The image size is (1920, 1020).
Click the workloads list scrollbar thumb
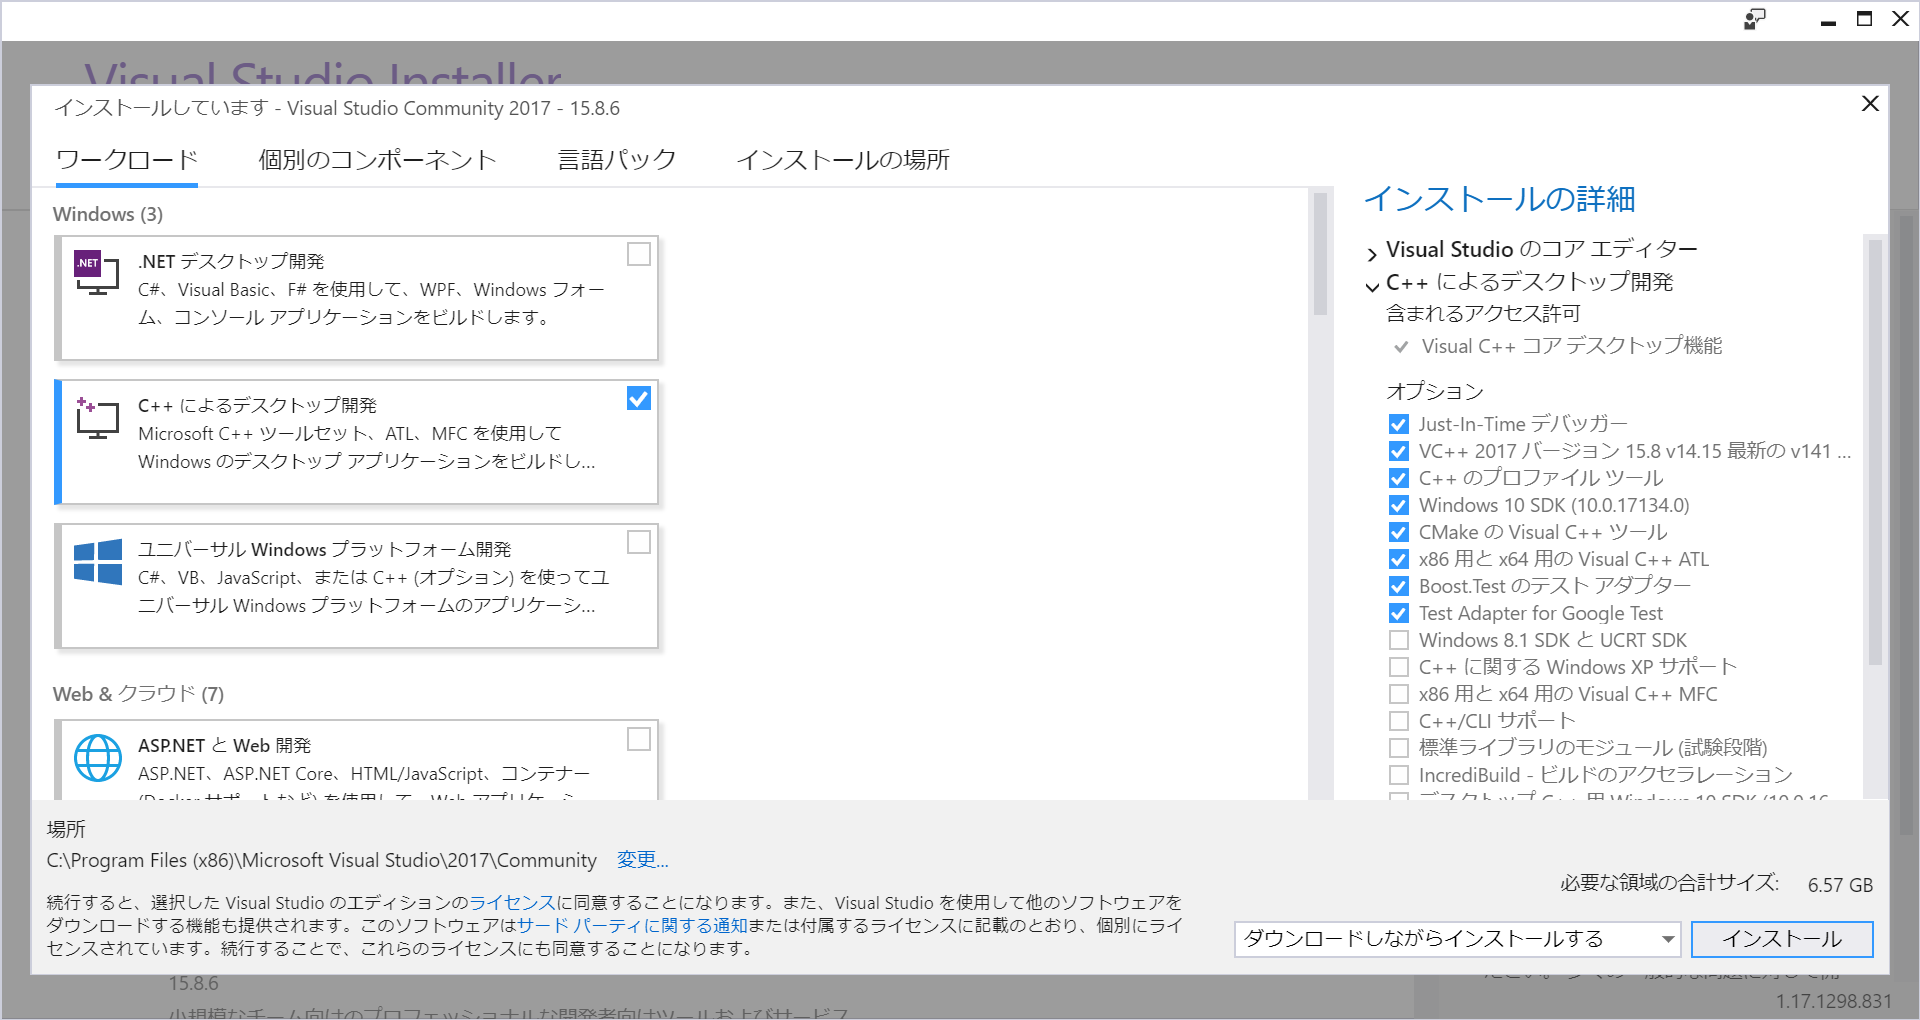(1320, 255)
